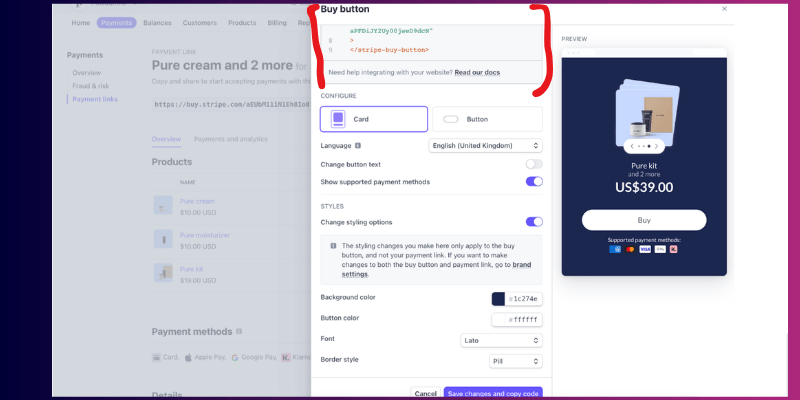Click the Google Pay logo under Payment methods
Viewport: 800px width, 400px height.
coord(235,358)
